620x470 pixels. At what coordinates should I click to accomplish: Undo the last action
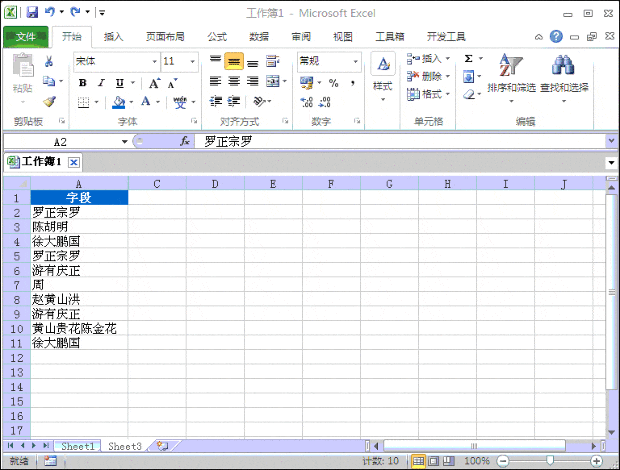pyautogui.click(x=49, y=12)
